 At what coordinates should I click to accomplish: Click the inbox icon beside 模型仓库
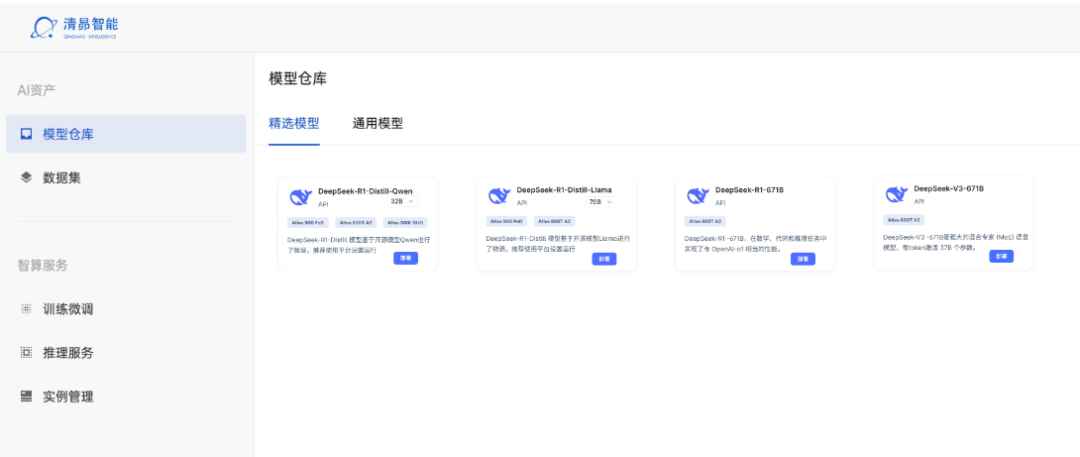[x=26, y=134]
